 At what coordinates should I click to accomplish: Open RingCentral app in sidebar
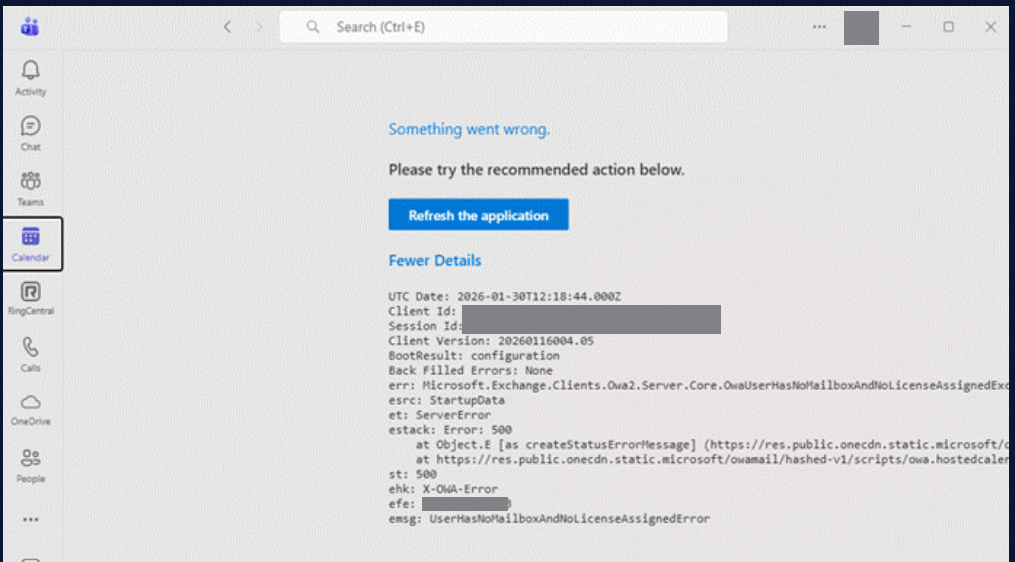(x=30, y=298)
